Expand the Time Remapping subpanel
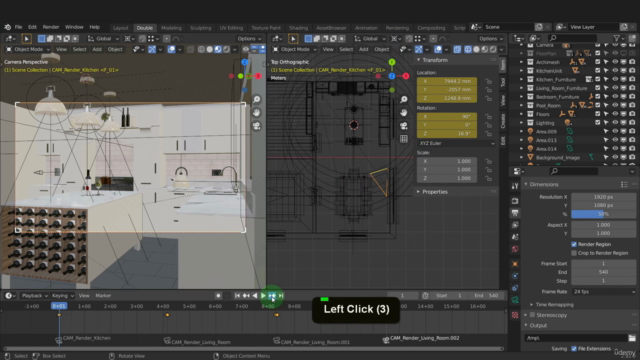 coord(531,305)
